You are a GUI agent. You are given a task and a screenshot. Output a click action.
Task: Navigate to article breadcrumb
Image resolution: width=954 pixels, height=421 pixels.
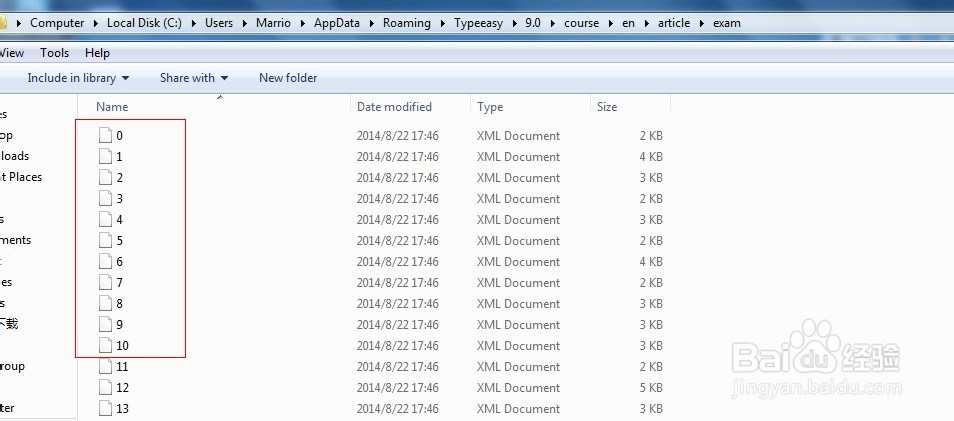coord(674,23)
